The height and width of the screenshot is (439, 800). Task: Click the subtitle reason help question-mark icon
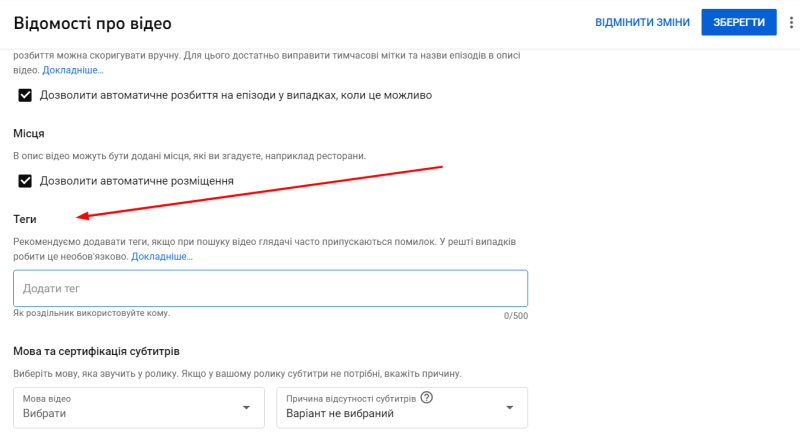click(x=427, y=398)
